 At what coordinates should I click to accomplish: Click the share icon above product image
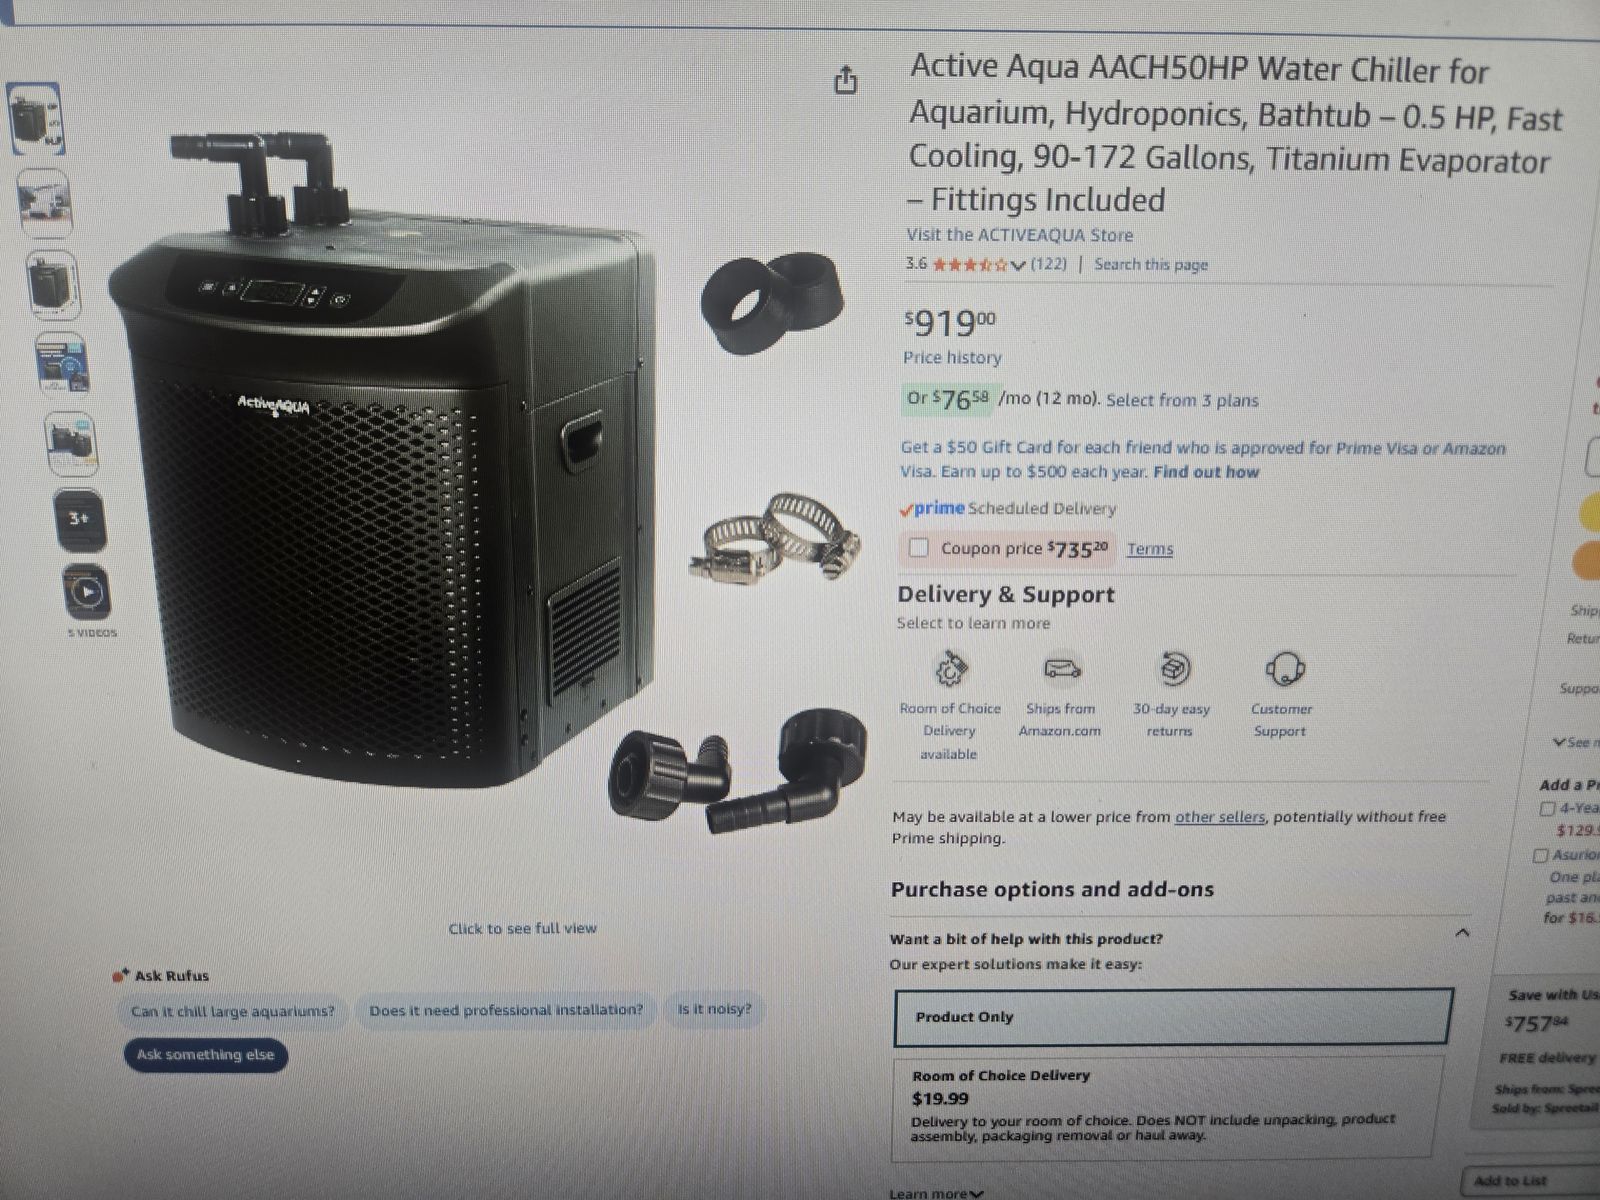(846, 80)
